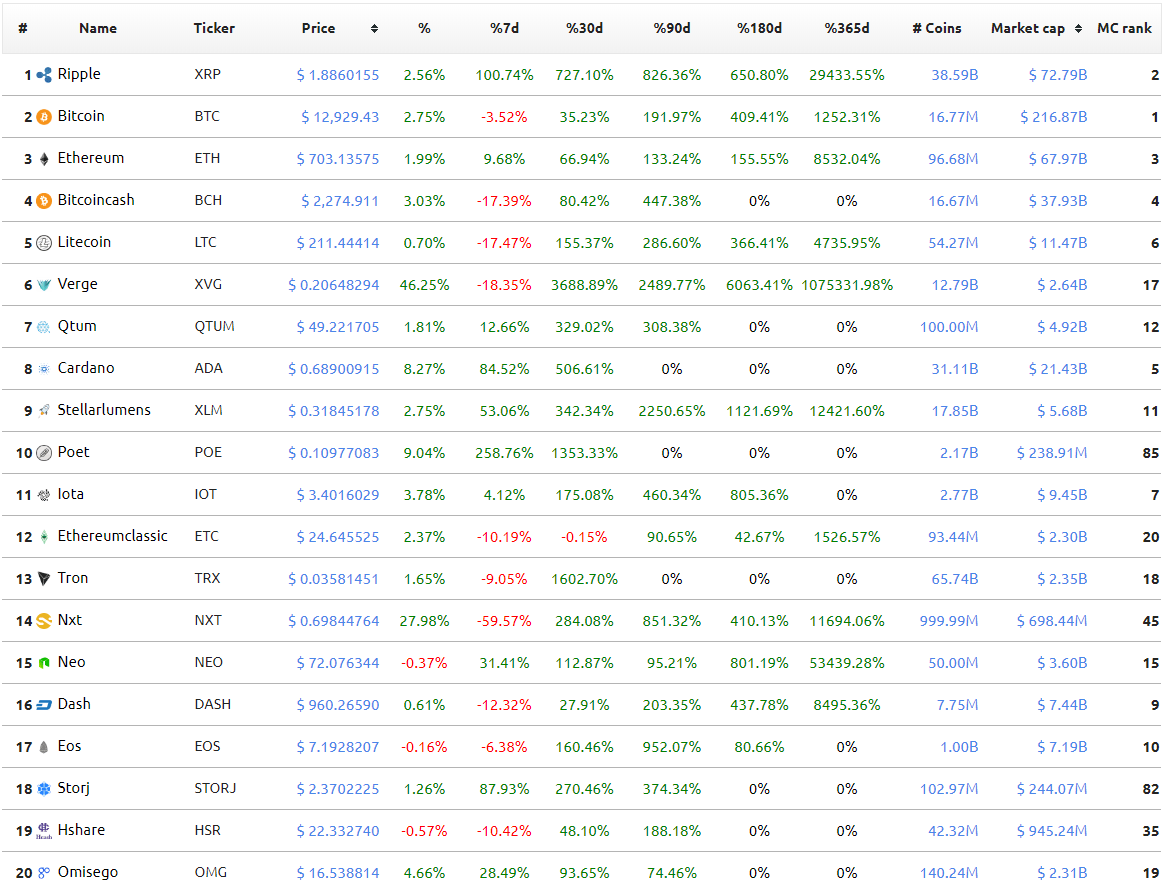Sort the table by Market cap
Screen dimensions: 1170x891
(x=1029, y=28)
